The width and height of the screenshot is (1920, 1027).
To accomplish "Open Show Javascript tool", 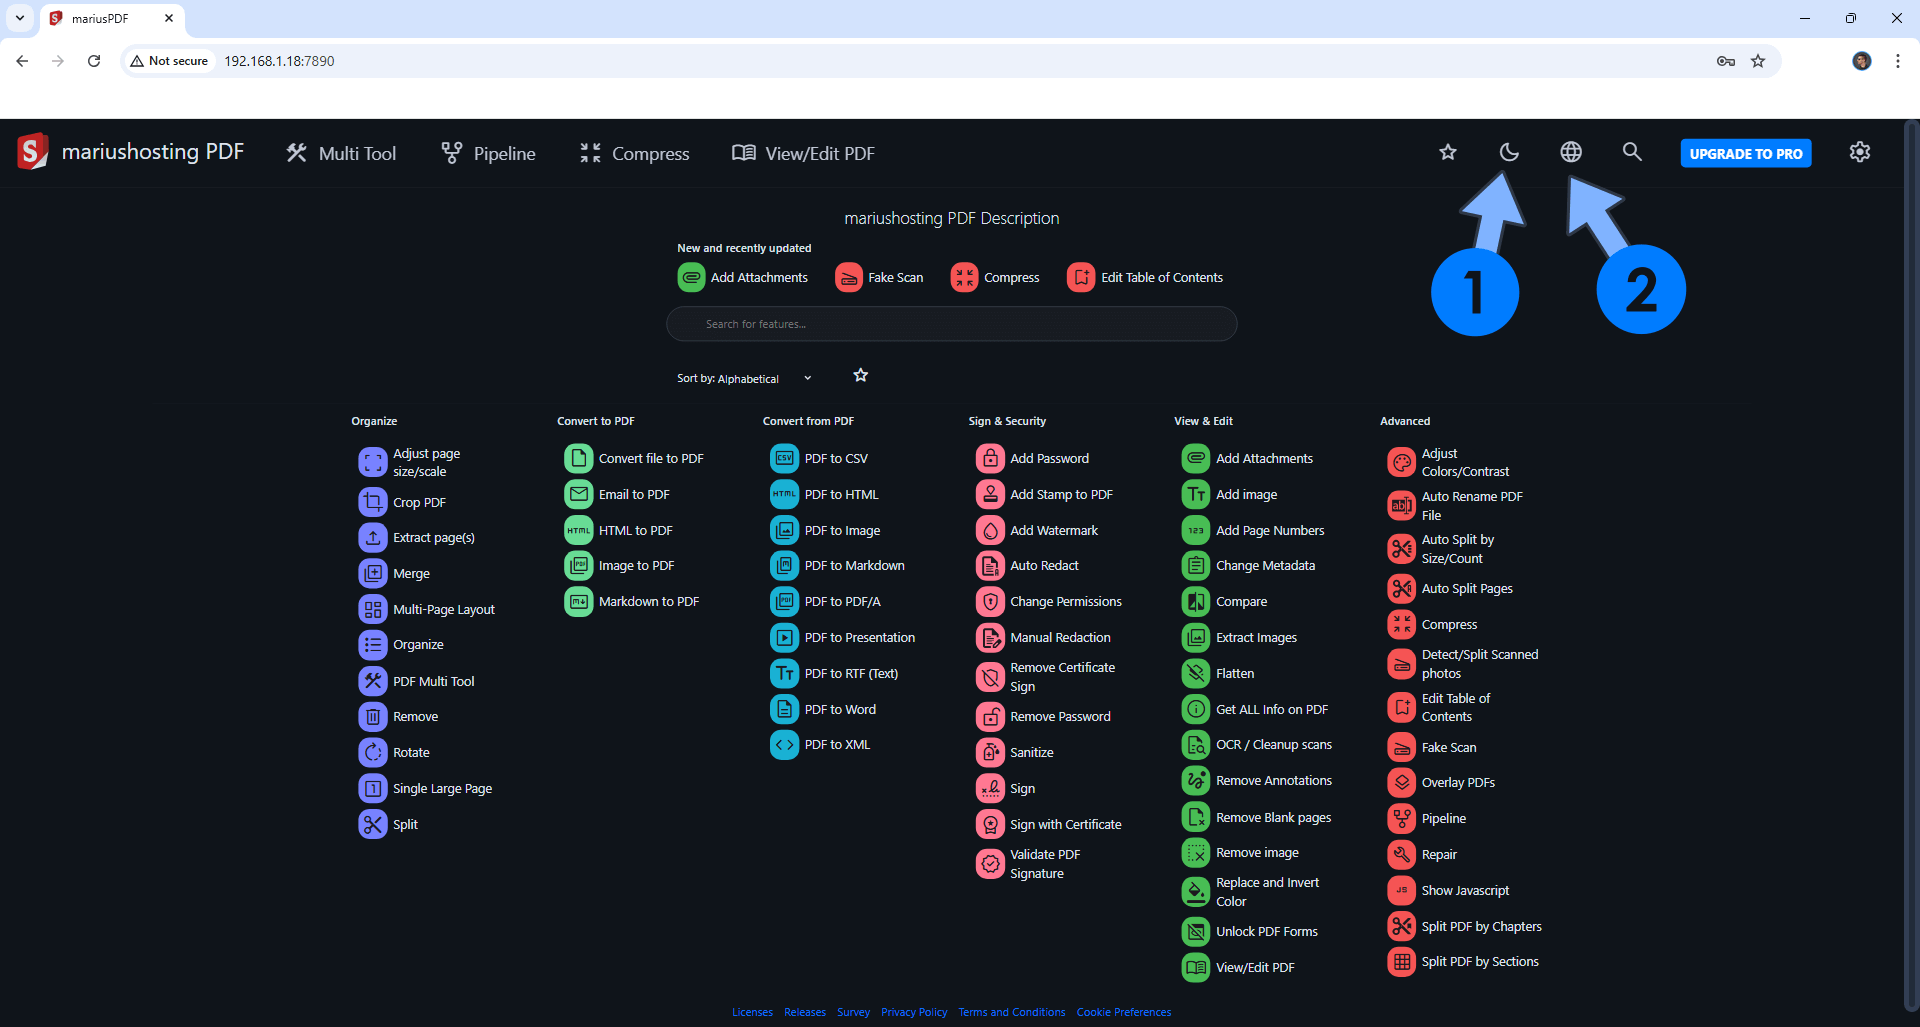I will coord(1449,890).
